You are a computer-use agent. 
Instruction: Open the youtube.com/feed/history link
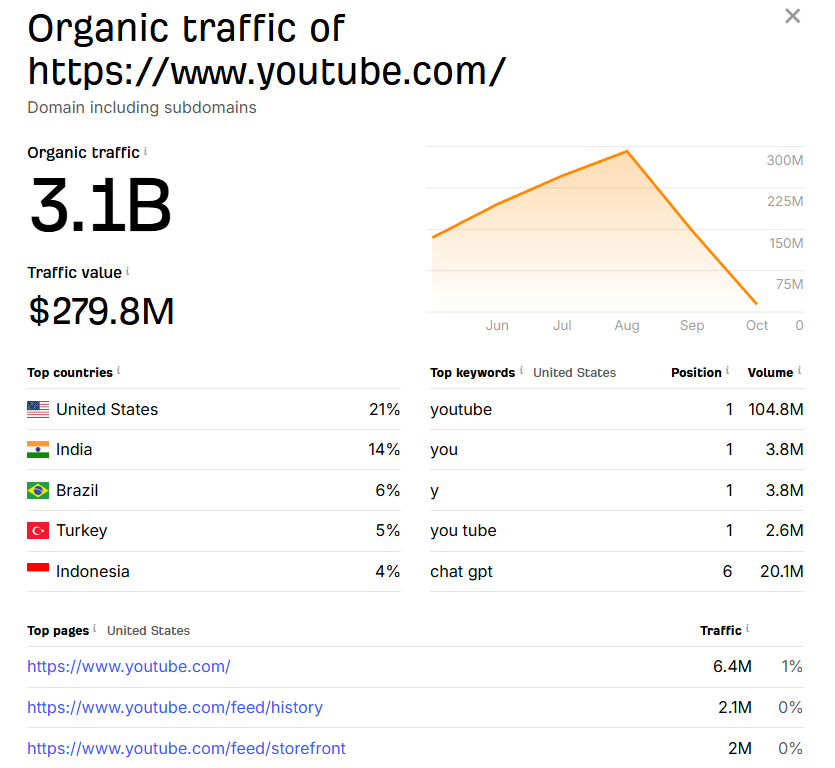click(175, 707)
